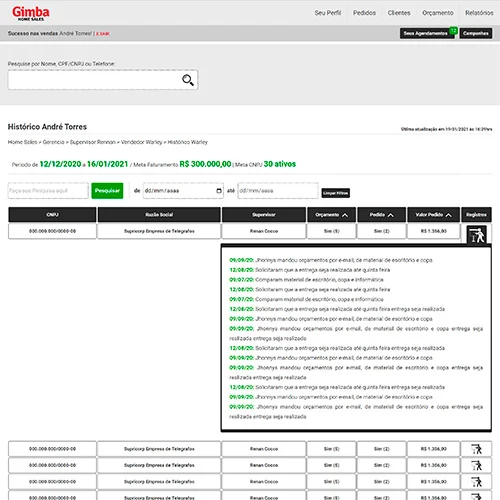Open the Campanhas button
This screenshot has width=500, height=500.
[x=476, y=33]
